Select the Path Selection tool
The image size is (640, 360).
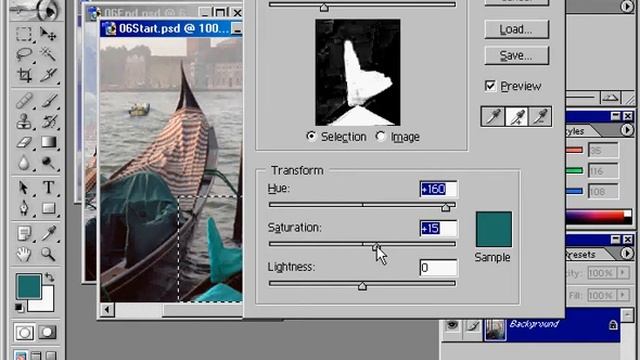[24, 188]
